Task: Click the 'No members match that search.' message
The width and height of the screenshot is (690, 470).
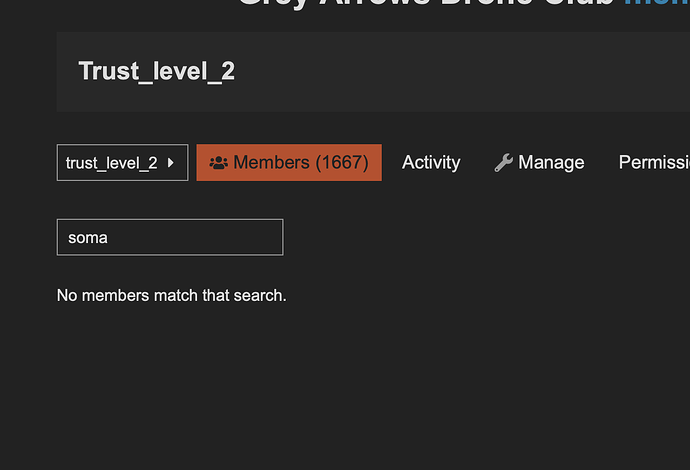Action: click(172, 295)
